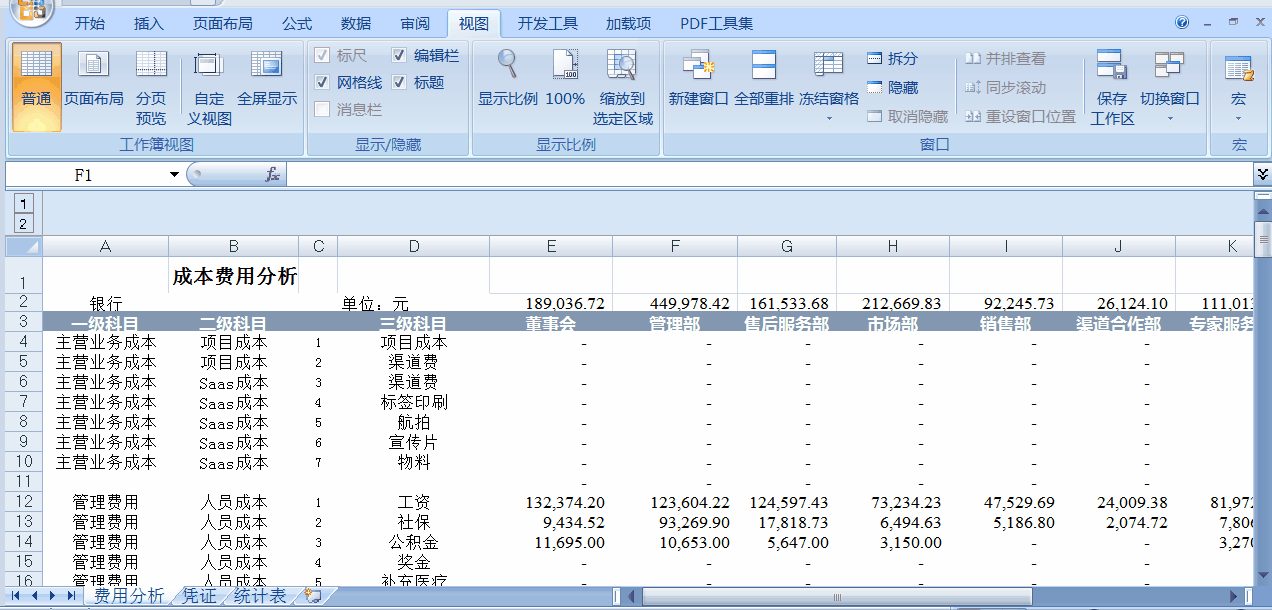Viewport: 1272px width, 610px height.
Task: Expand the formula bar chevron
Action: tap(1262, 175)
